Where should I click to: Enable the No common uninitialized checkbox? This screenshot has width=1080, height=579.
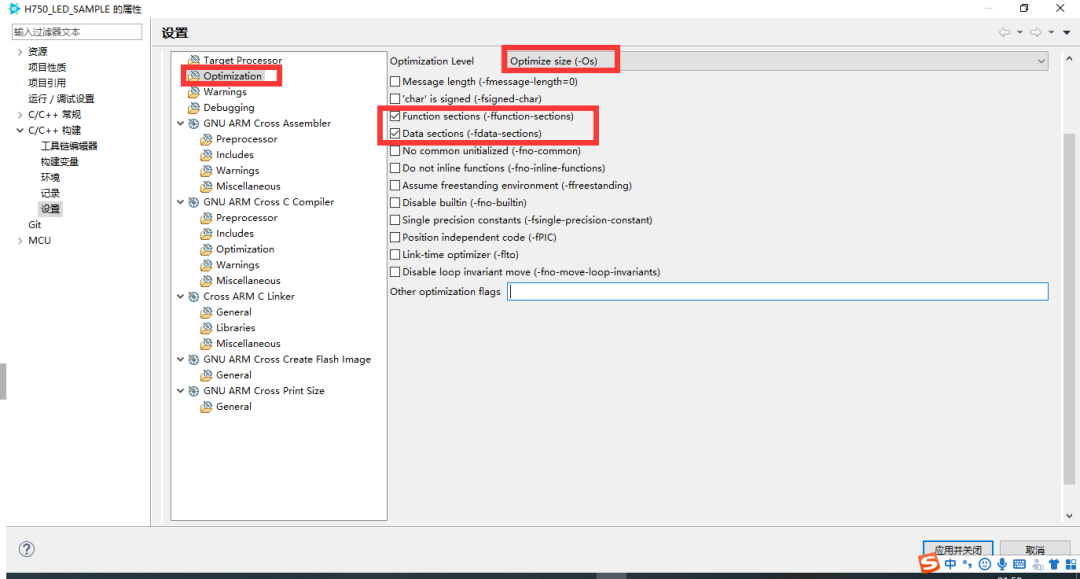pos(395,151)
